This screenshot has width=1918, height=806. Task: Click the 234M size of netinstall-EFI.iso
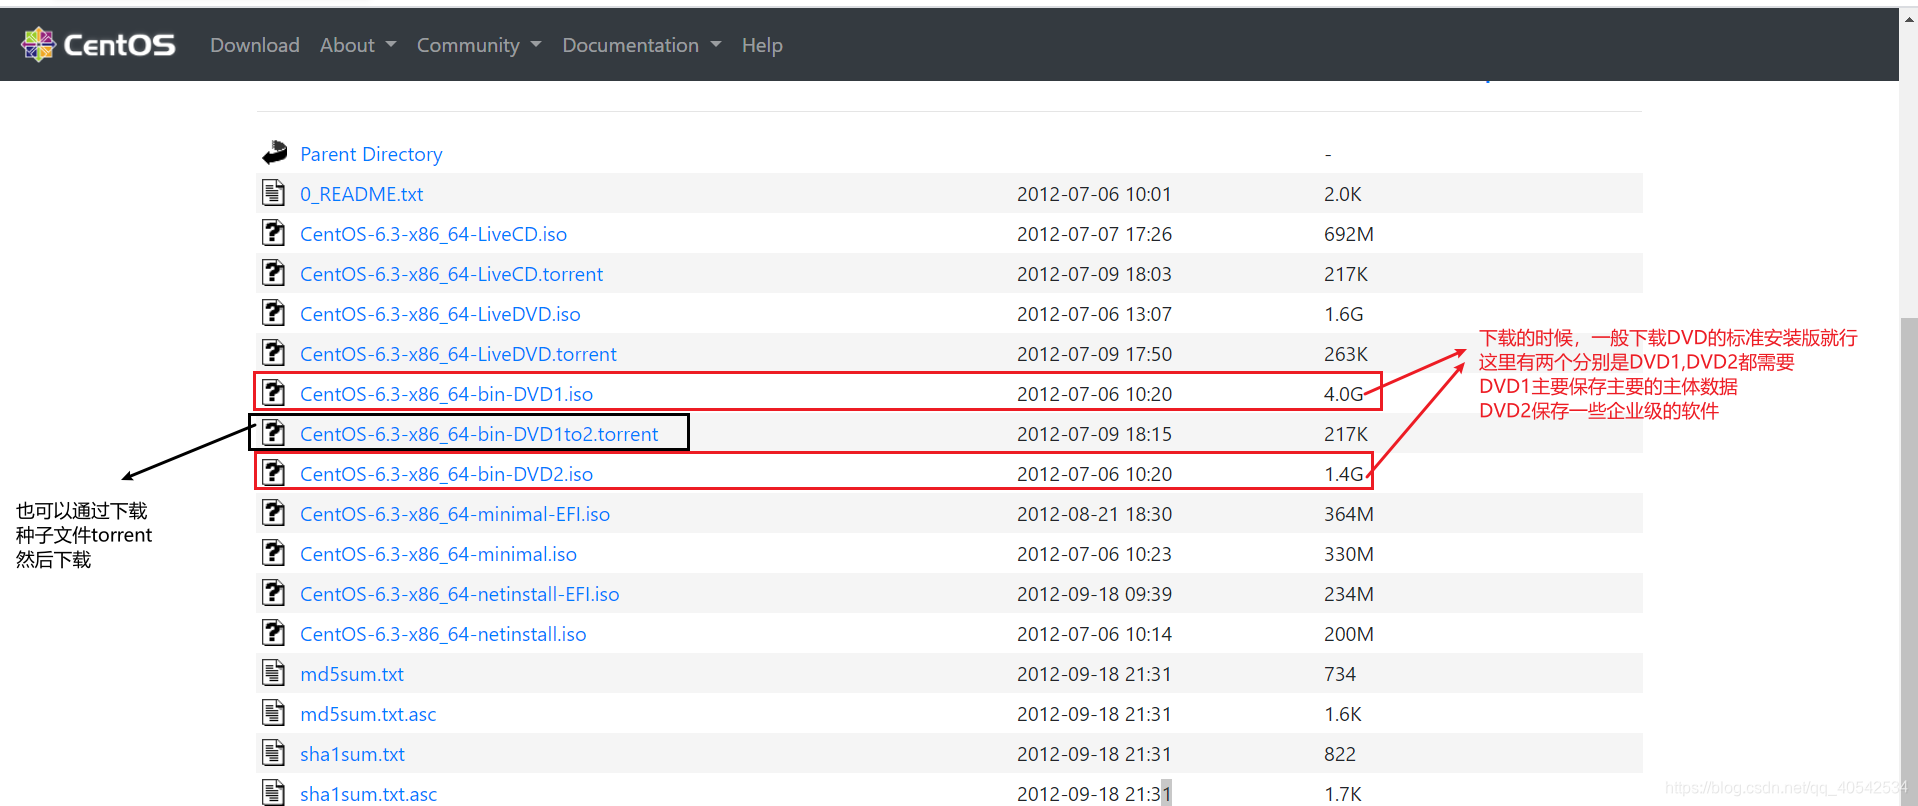coord(1349,594)
